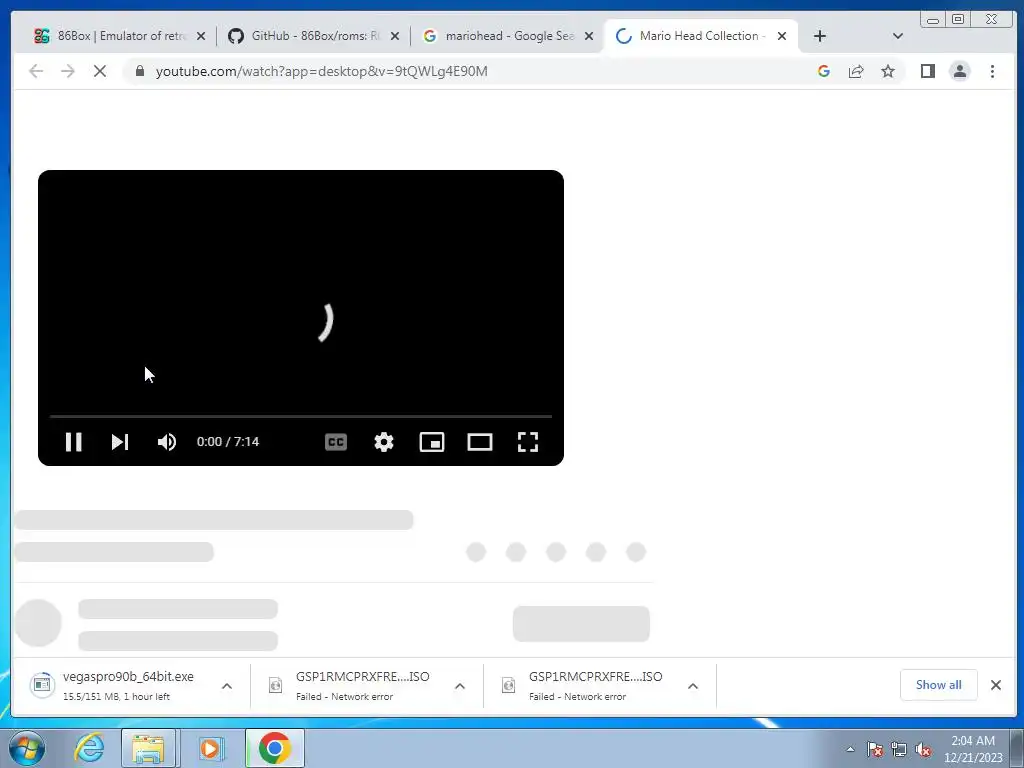Toggle closed captions on the video
1024x768 pixels.
(336, 442)
